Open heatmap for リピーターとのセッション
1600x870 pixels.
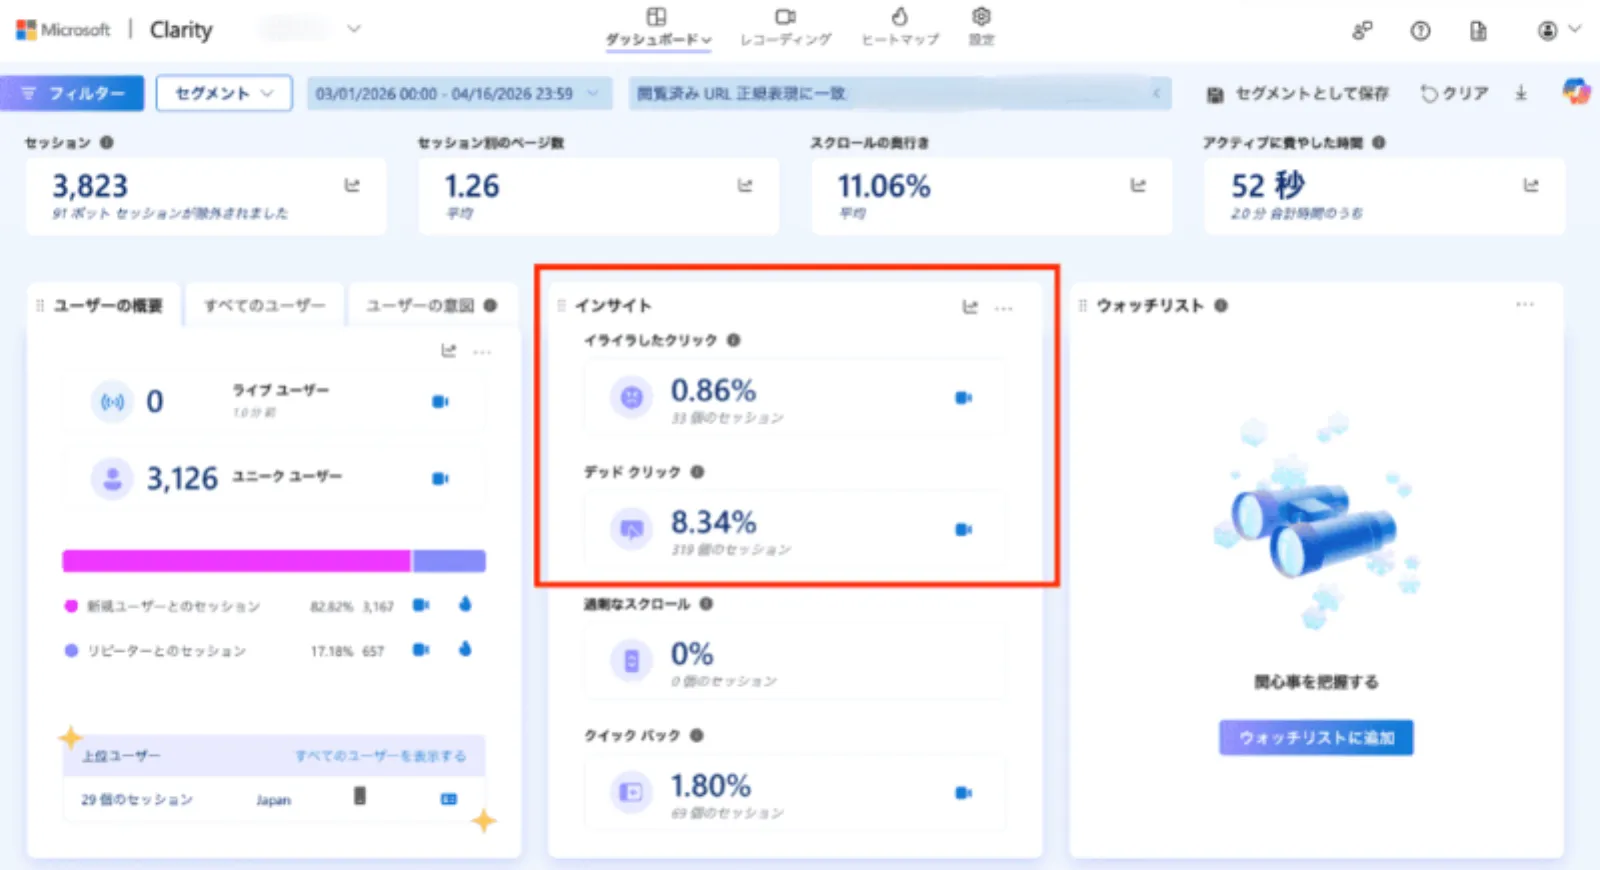click(x=465, y=649)
